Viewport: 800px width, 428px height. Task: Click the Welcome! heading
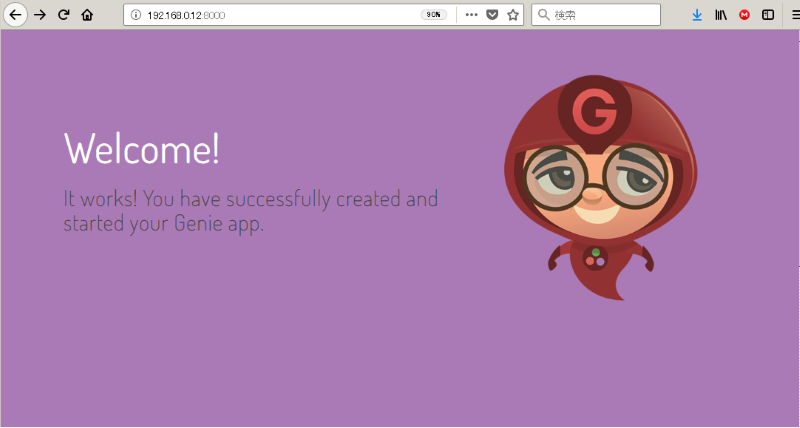tap(142, 148)
